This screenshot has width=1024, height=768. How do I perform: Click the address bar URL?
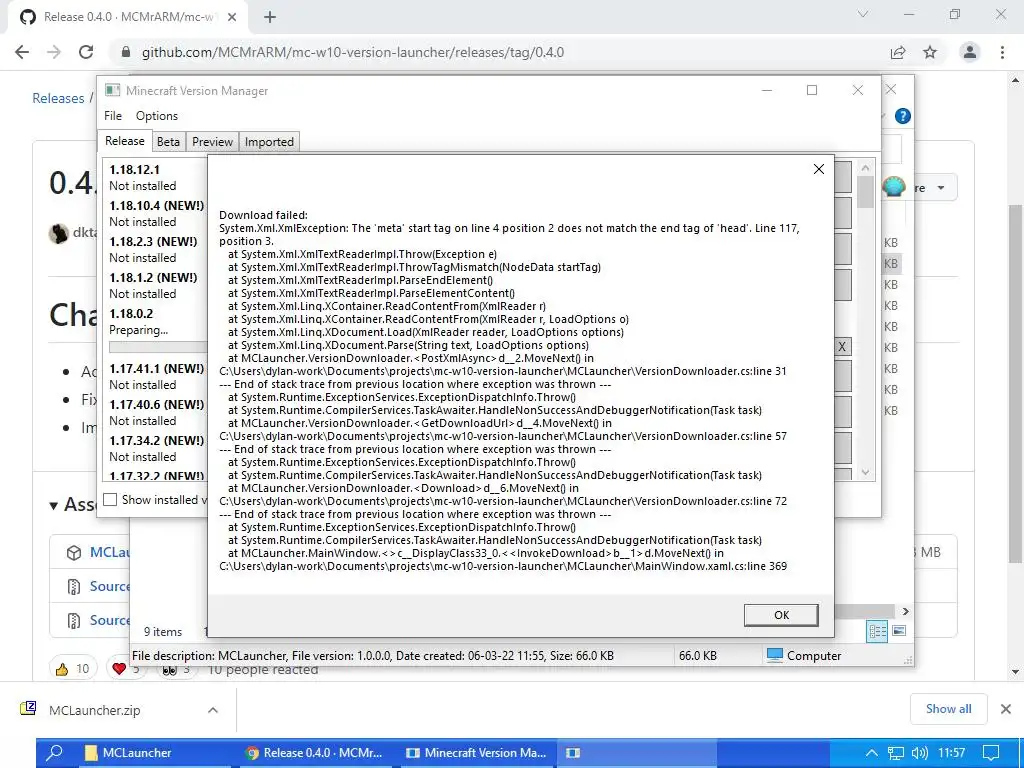(x=353, y=52)
